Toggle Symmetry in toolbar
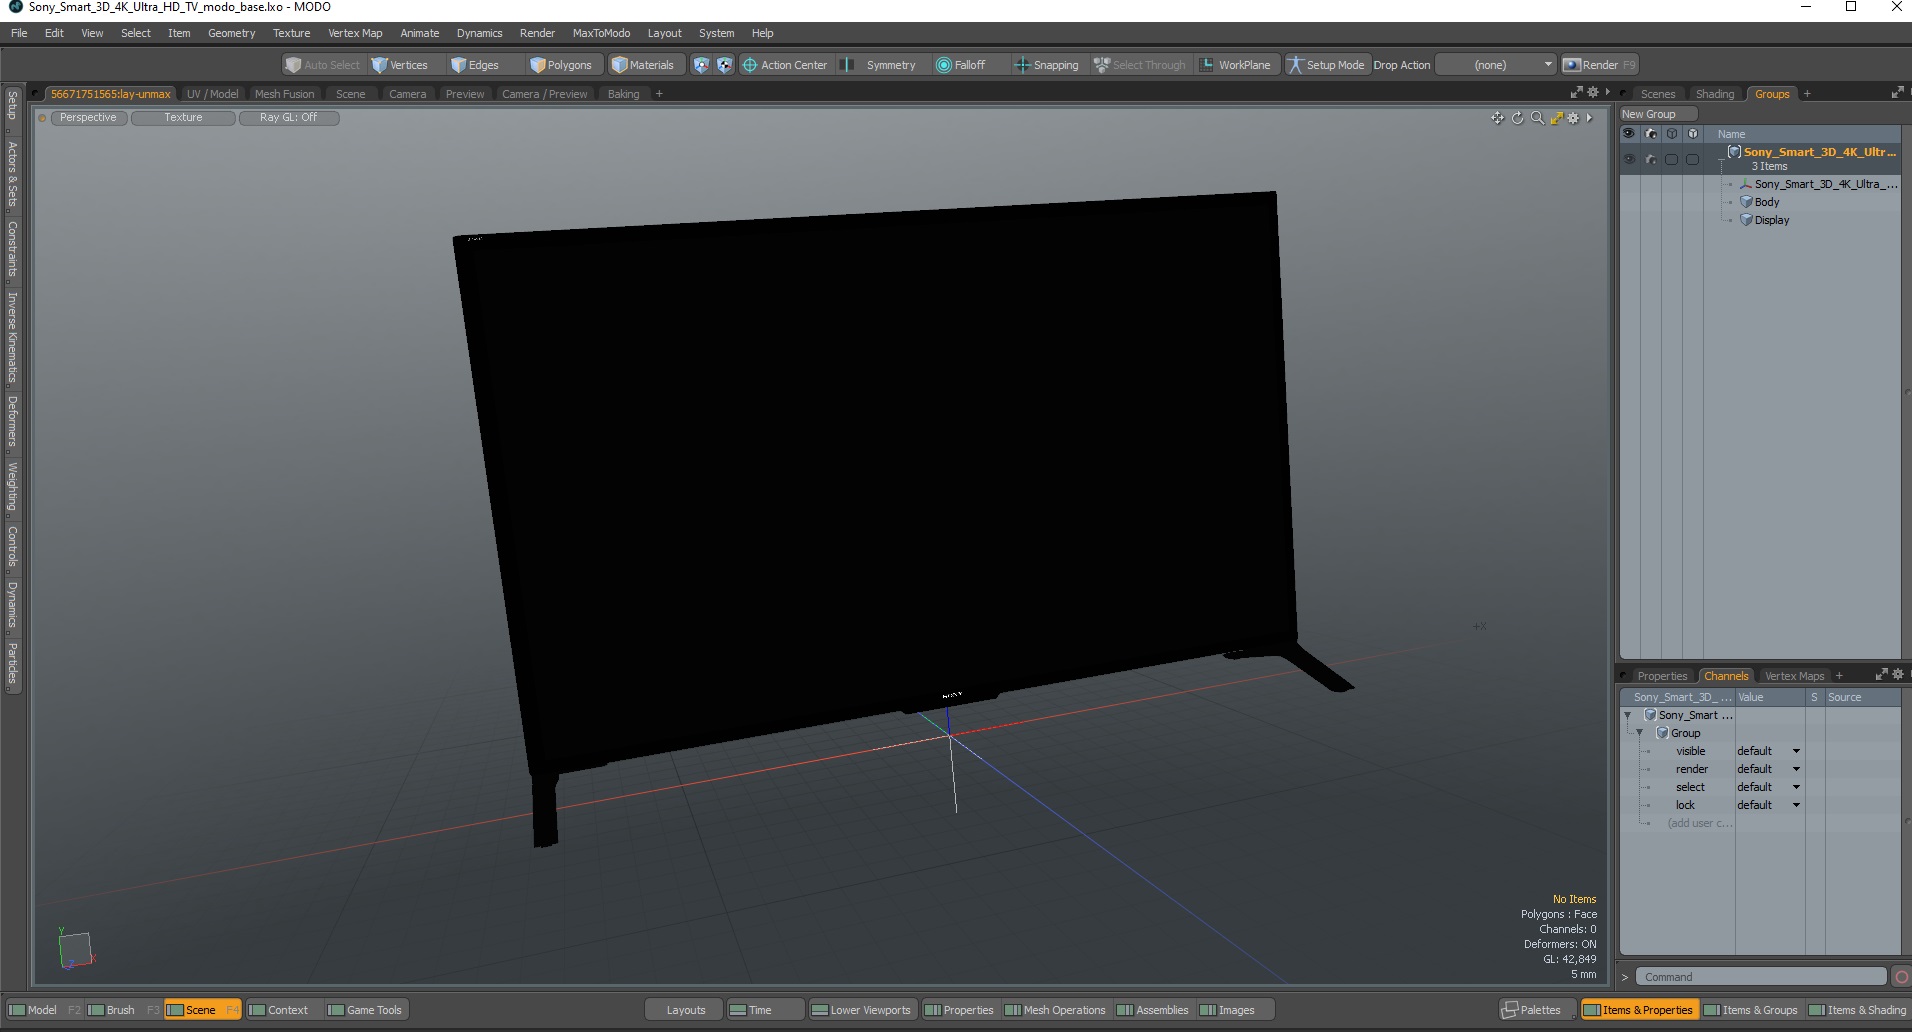Image resolution: width=1912 pixels, height=1032 pixels. [879, 65]
